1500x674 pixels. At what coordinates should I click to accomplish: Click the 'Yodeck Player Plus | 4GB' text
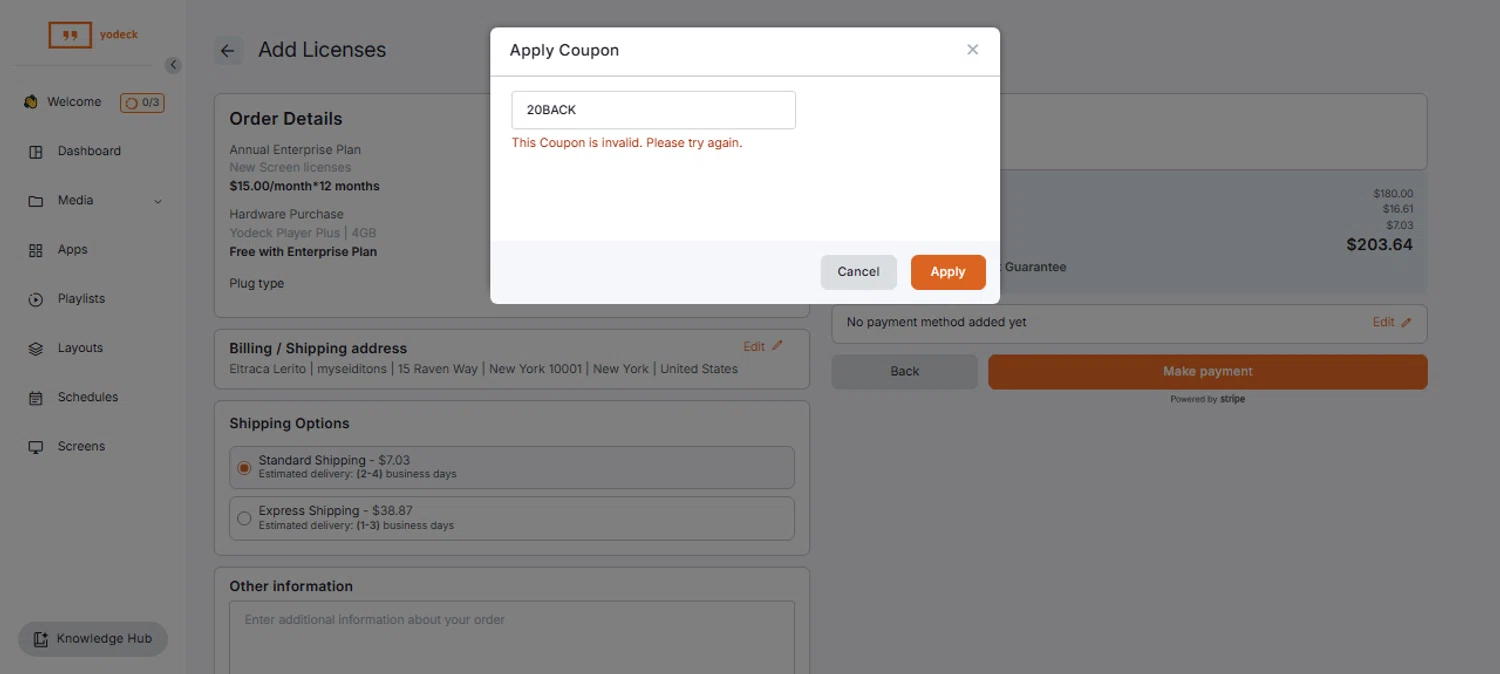click(303, 233)
